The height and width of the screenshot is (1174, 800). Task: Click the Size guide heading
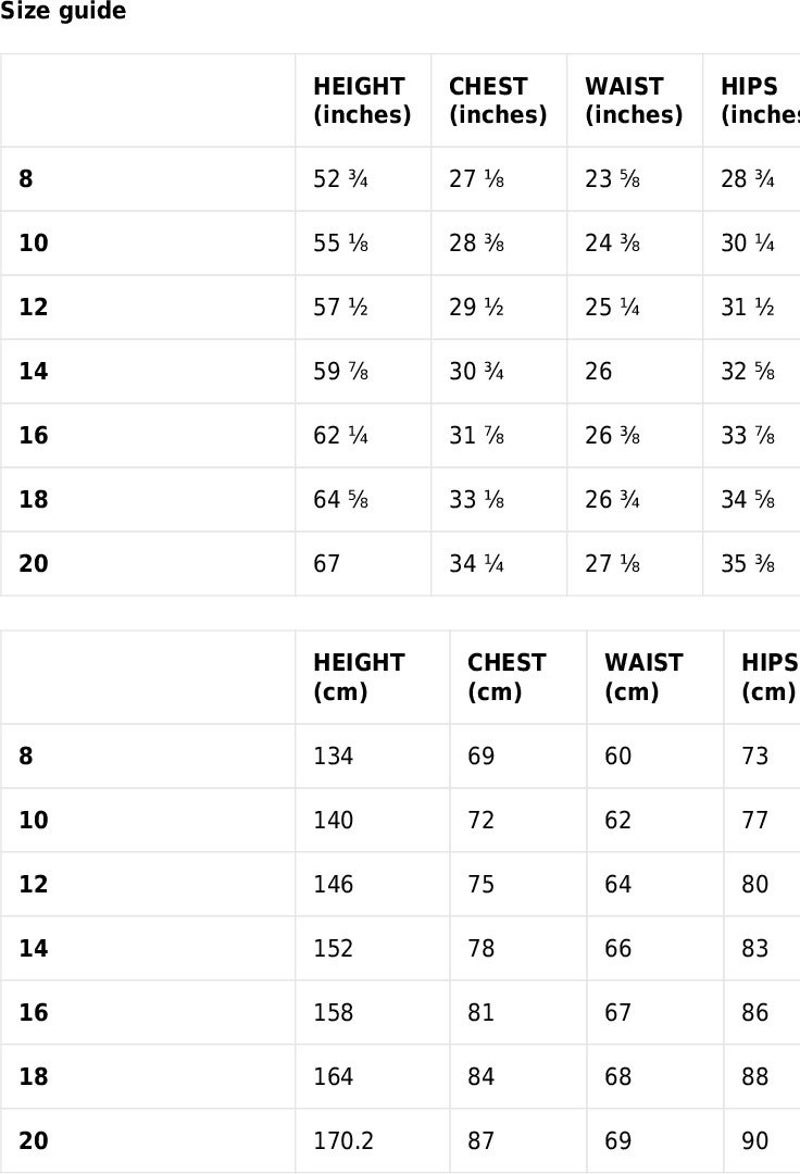[x=63, y=11]
